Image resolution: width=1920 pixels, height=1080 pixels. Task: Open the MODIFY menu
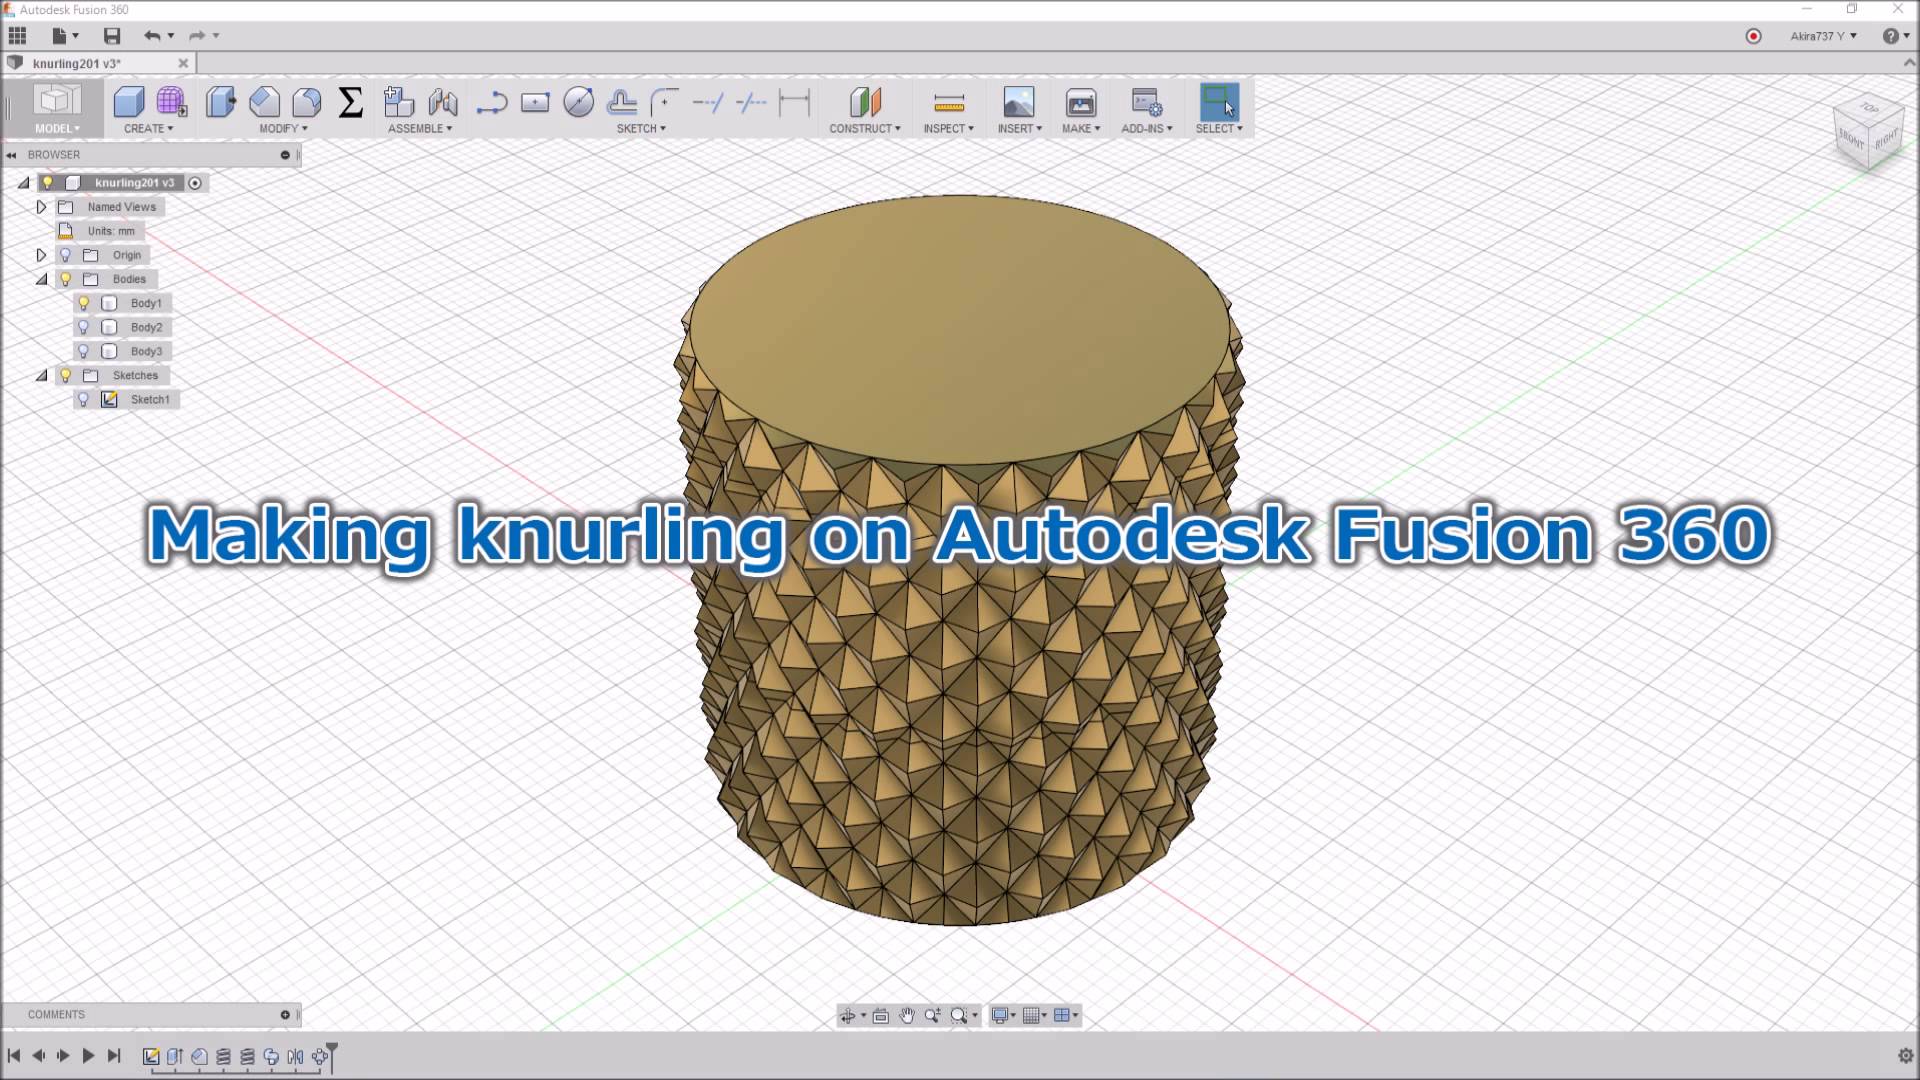pyautogui.click(x=283, y=129)
